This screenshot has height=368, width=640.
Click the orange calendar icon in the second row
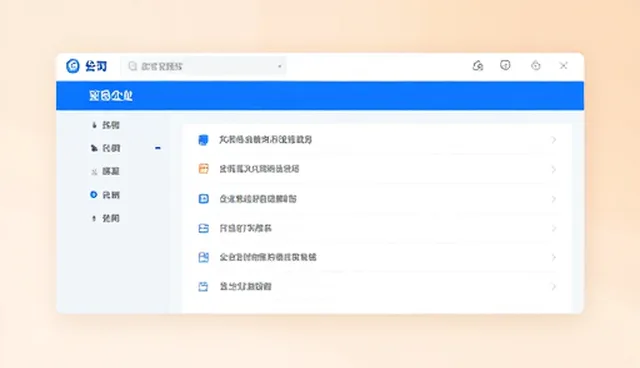[x=203, y=168]
